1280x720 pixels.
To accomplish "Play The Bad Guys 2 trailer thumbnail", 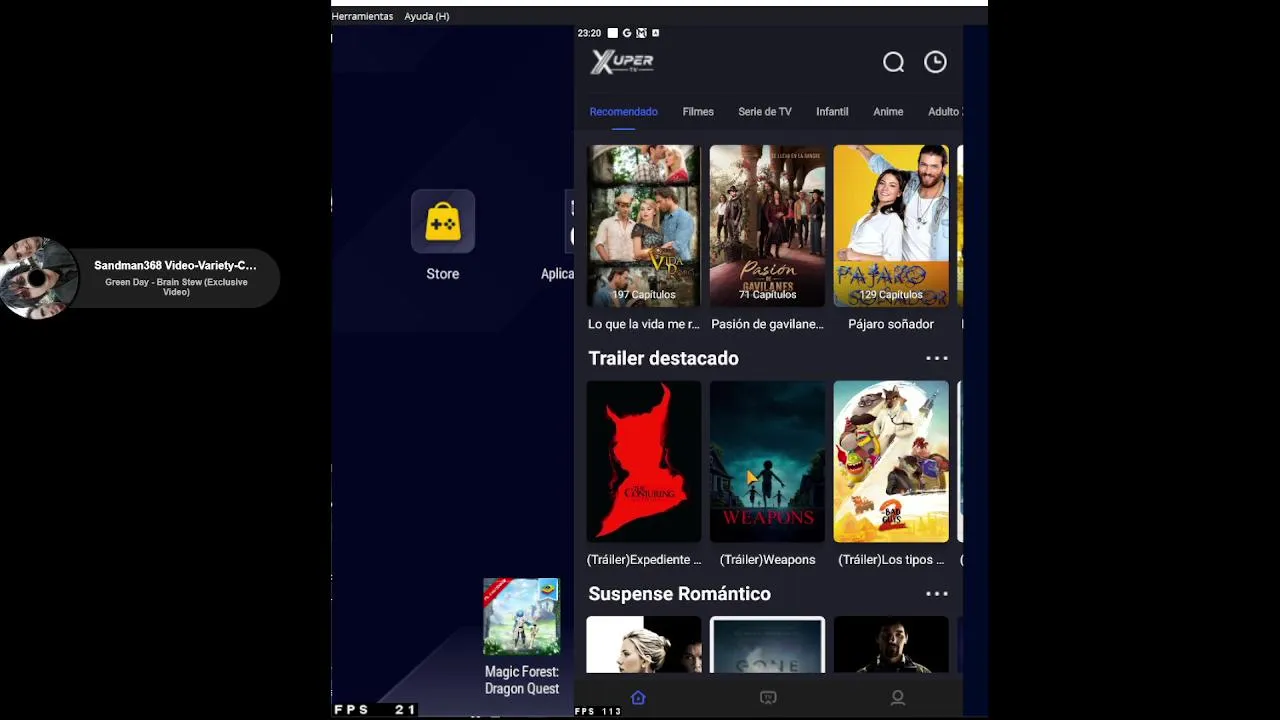I will 891,461.
